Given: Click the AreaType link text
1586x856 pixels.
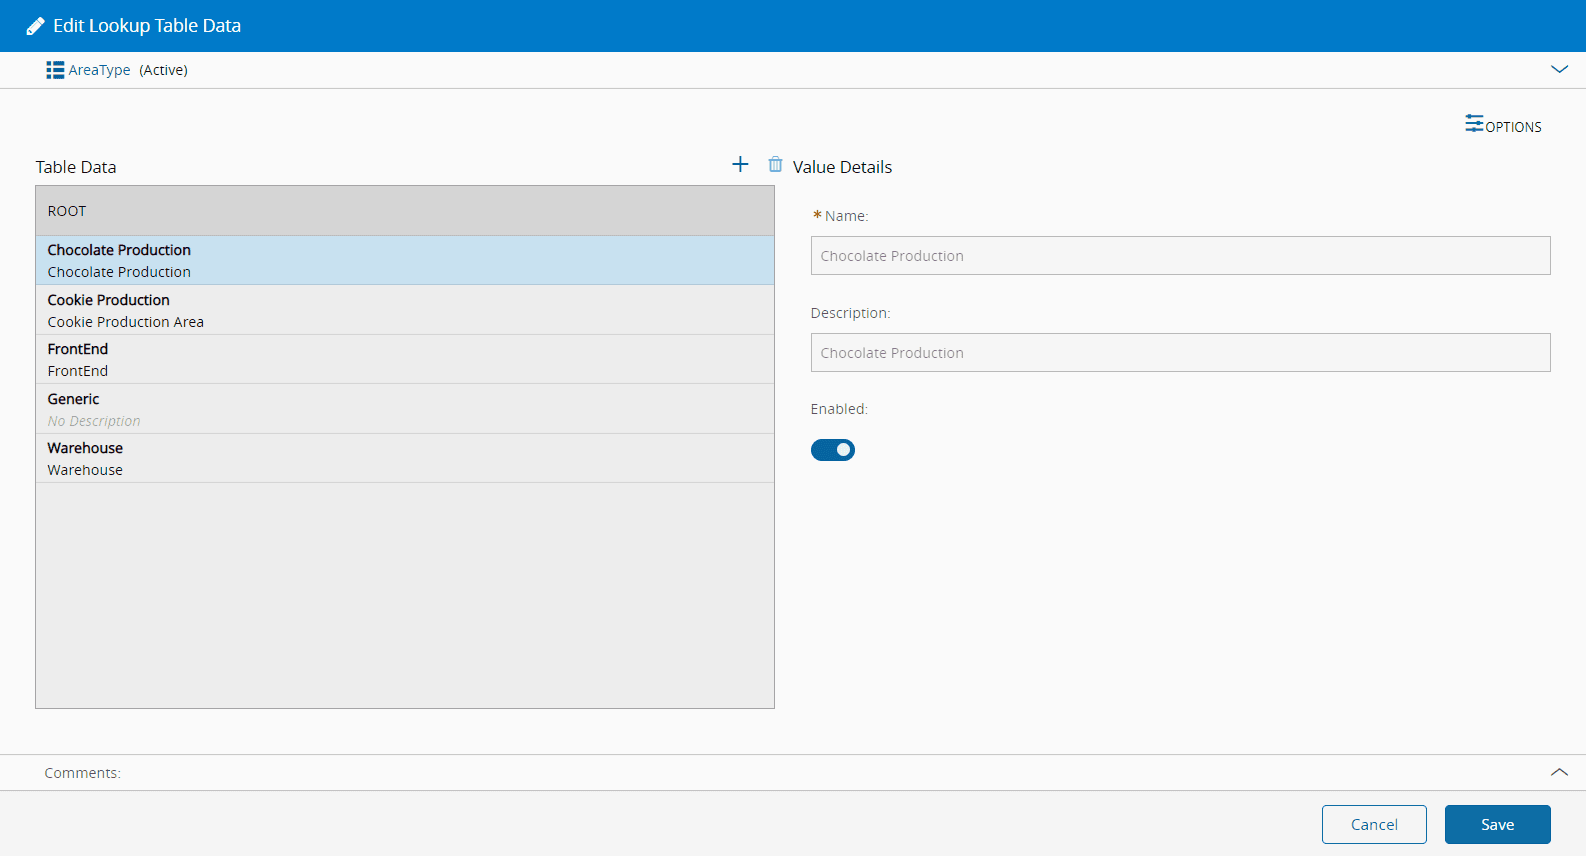Looking at the screenshot, I should tap(99, 70).
